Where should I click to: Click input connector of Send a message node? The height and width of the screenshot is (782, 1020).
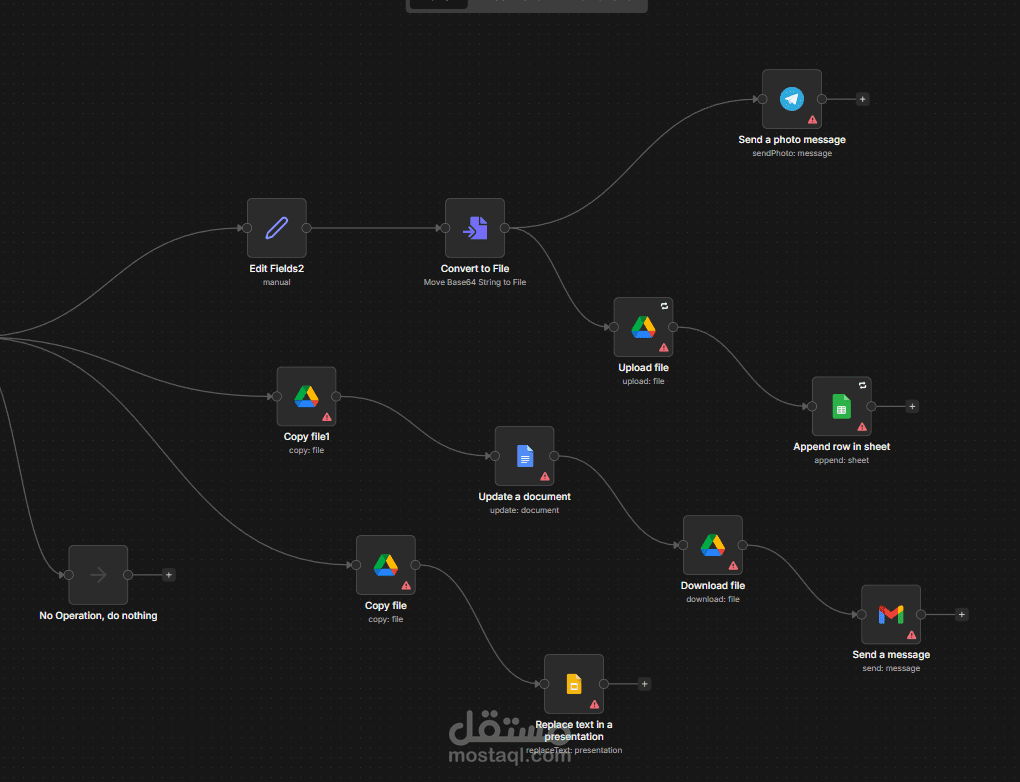click(862, 614)
